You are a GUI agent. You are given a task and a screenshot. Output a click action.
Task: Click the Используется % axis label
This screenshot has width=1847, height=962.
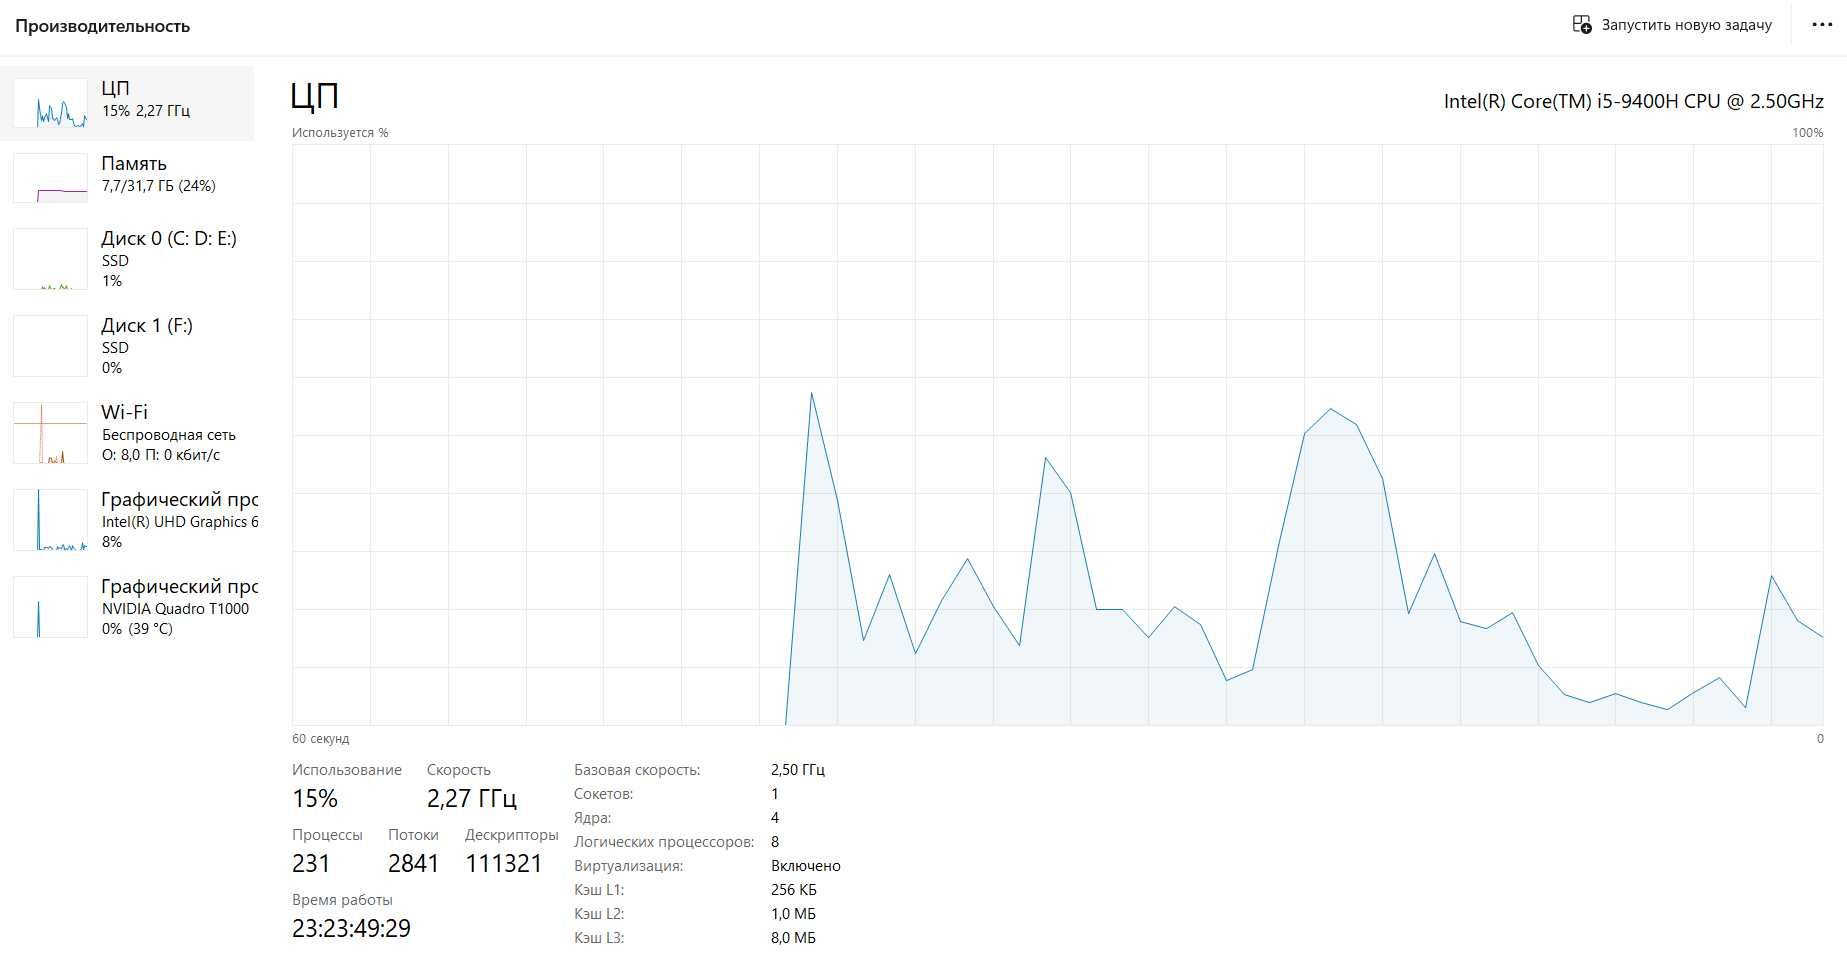pyautogui.click(x=340, y=133)
